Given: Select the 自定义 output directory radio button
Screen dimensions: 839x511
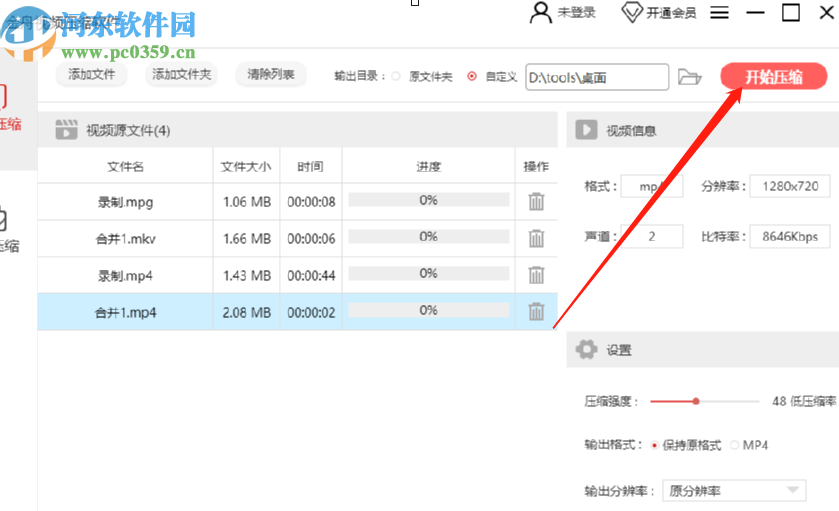Looking at the screenshot, I should click(x=471, y=77).
